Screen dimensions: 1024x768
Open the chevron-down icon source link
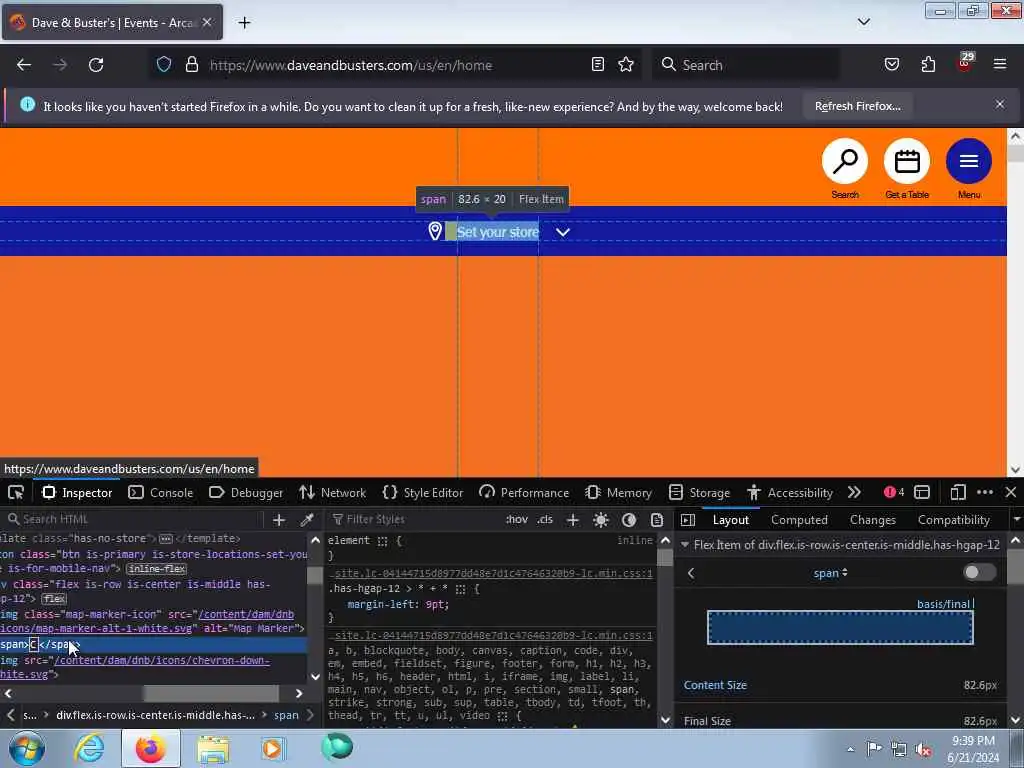[162, 660]
